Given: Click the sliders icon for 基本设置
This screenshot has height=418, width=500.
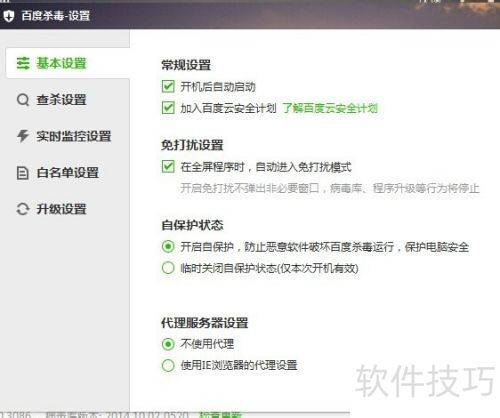Looking at the screenshot, I should click(23, 63).
